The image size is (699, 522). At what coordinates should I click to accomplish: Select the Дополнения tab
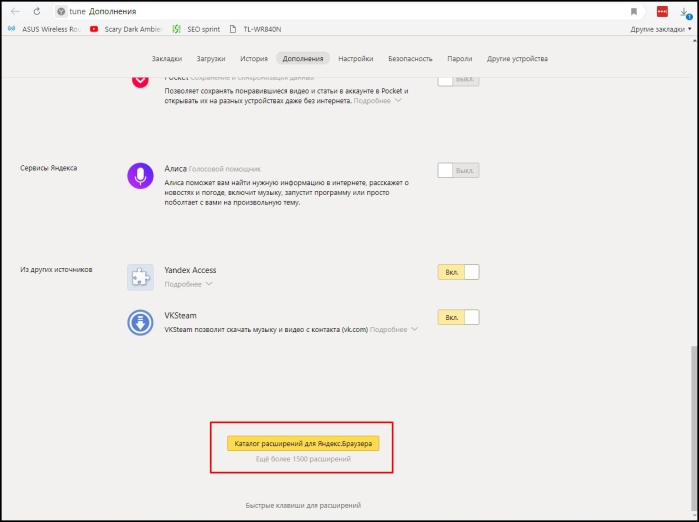(303, 58)
